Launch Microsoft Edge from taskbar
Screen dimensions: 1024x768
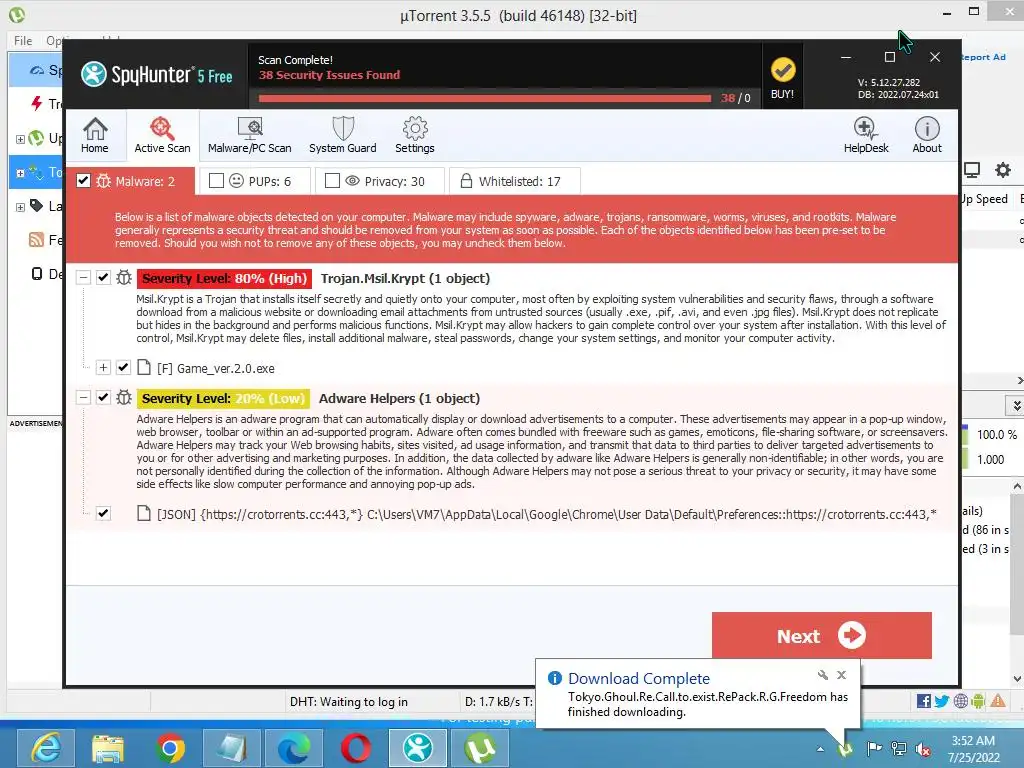[294, 748]
